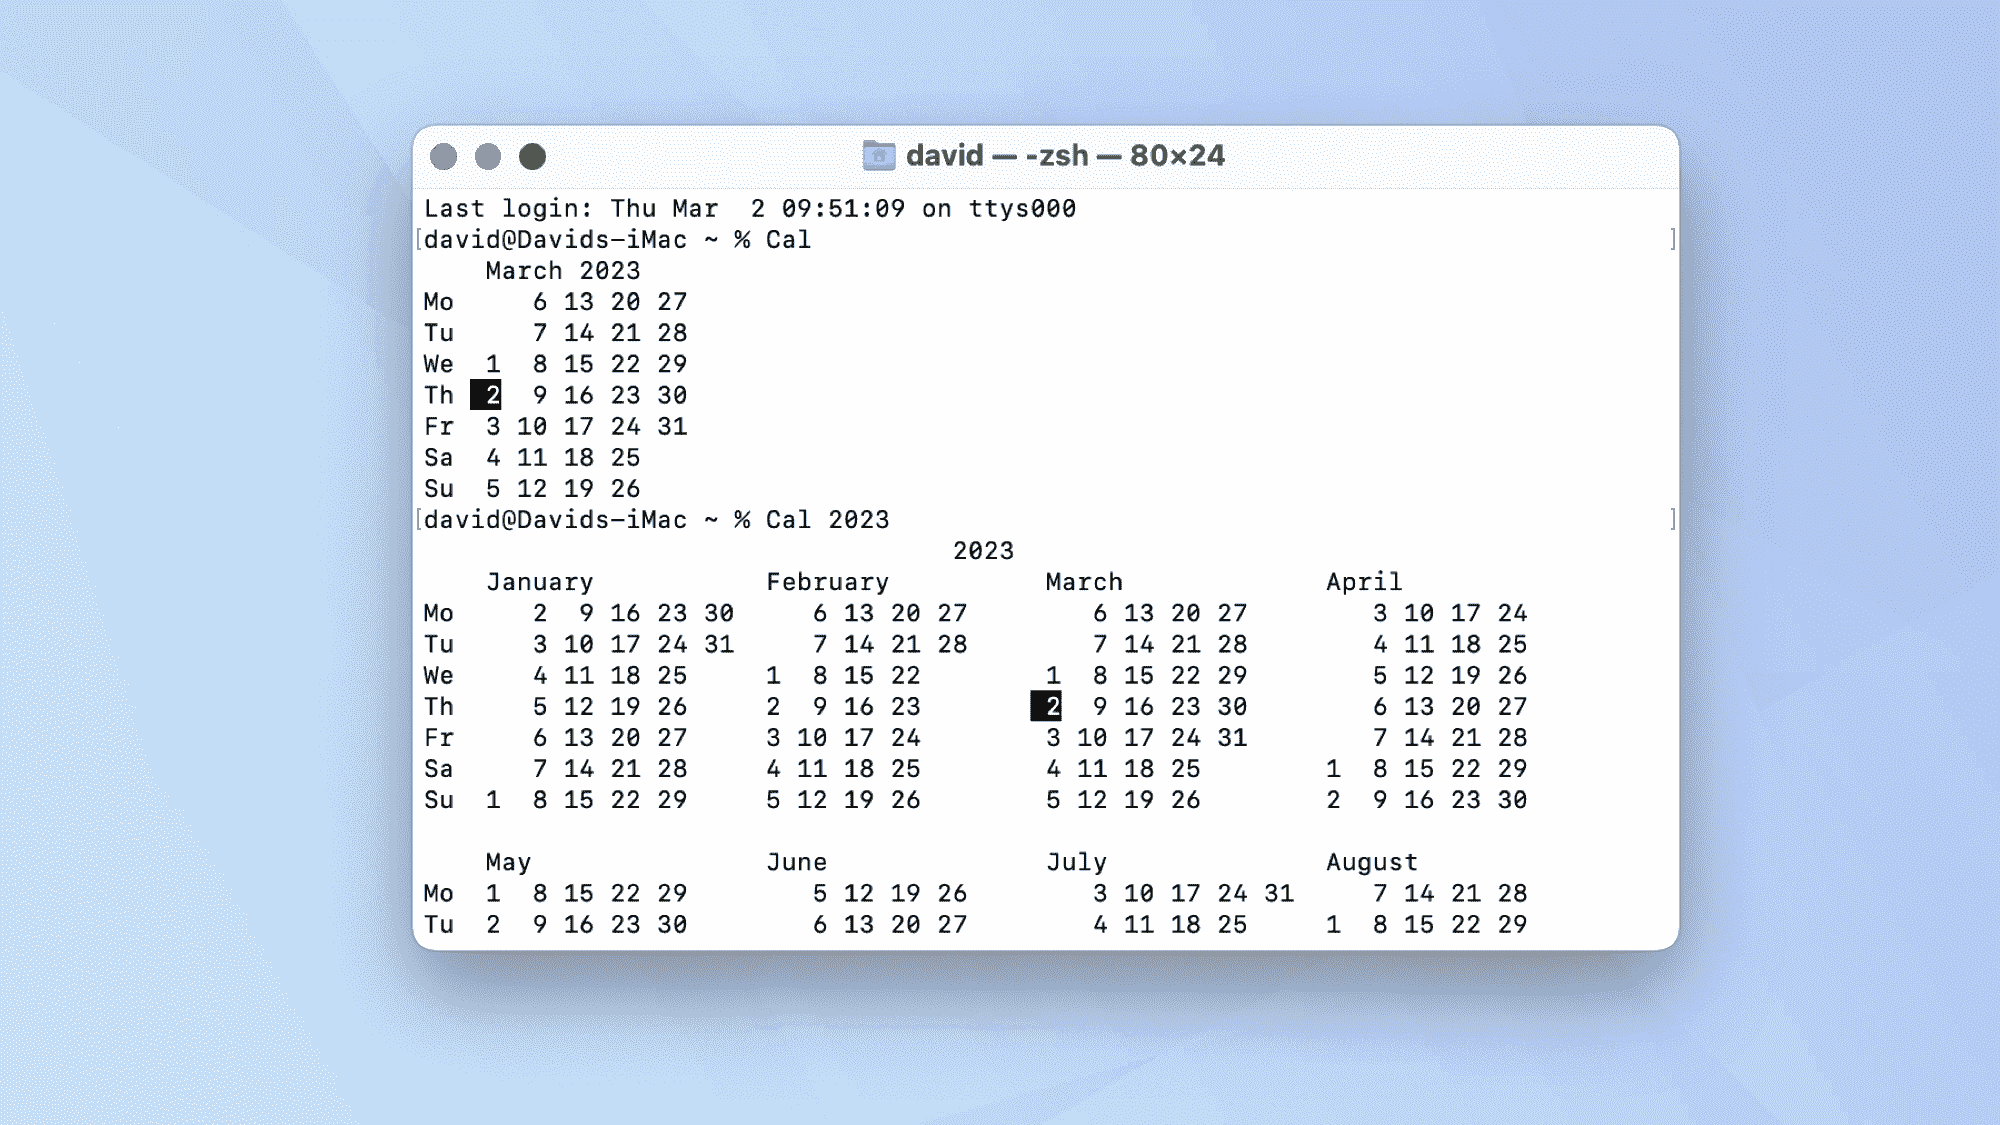Click the green zoom window button
Image resolution: width=2000 pixels, height=1125 pixels.
[533, 157]
